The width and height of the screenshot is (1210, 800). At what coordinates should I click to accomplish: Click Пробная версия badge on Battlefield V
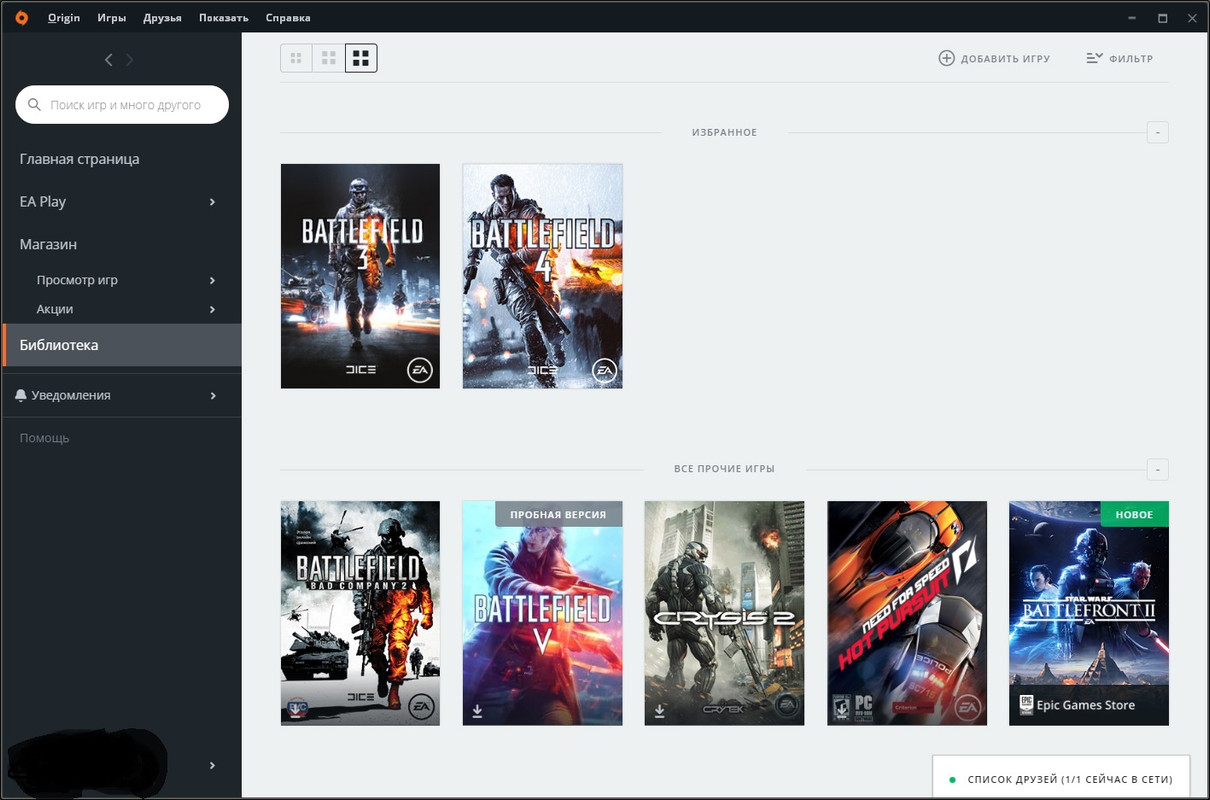click(x=558, y=514)
